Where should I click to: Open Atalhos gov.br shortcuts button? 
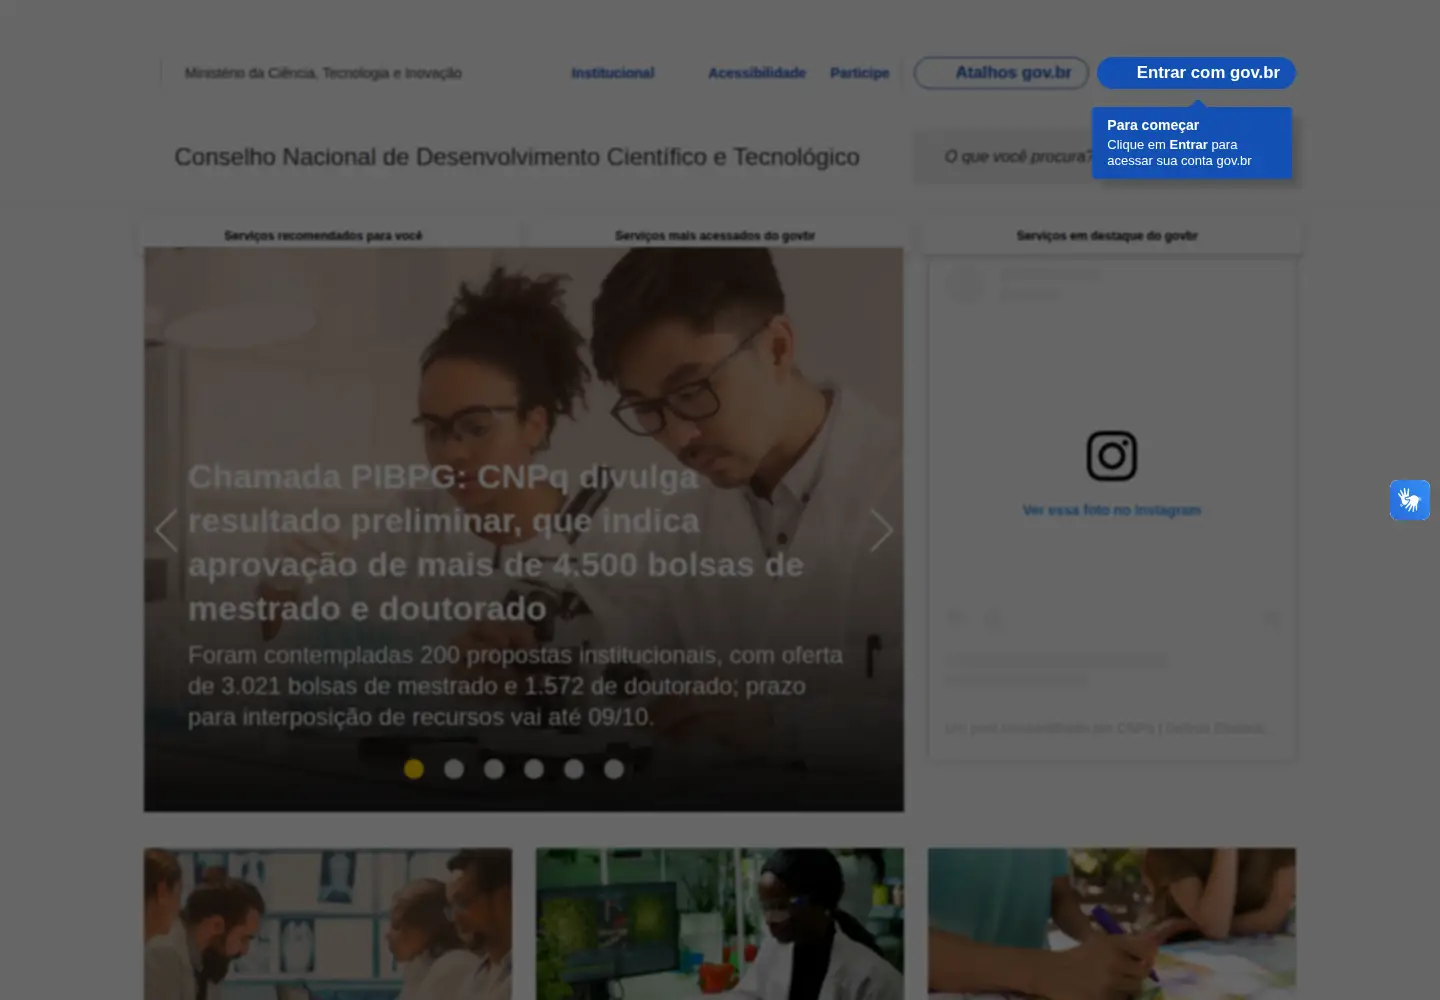pos(1001,73)
